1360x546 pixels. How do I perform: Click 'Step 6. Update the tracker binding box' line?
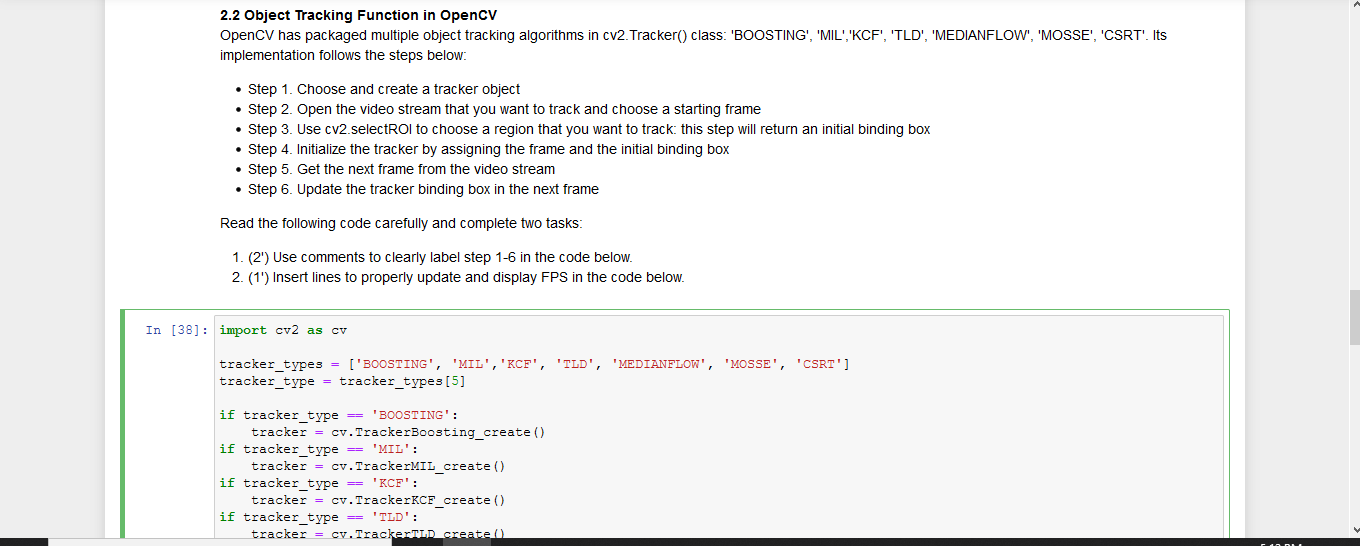click(x=423, y=189)
